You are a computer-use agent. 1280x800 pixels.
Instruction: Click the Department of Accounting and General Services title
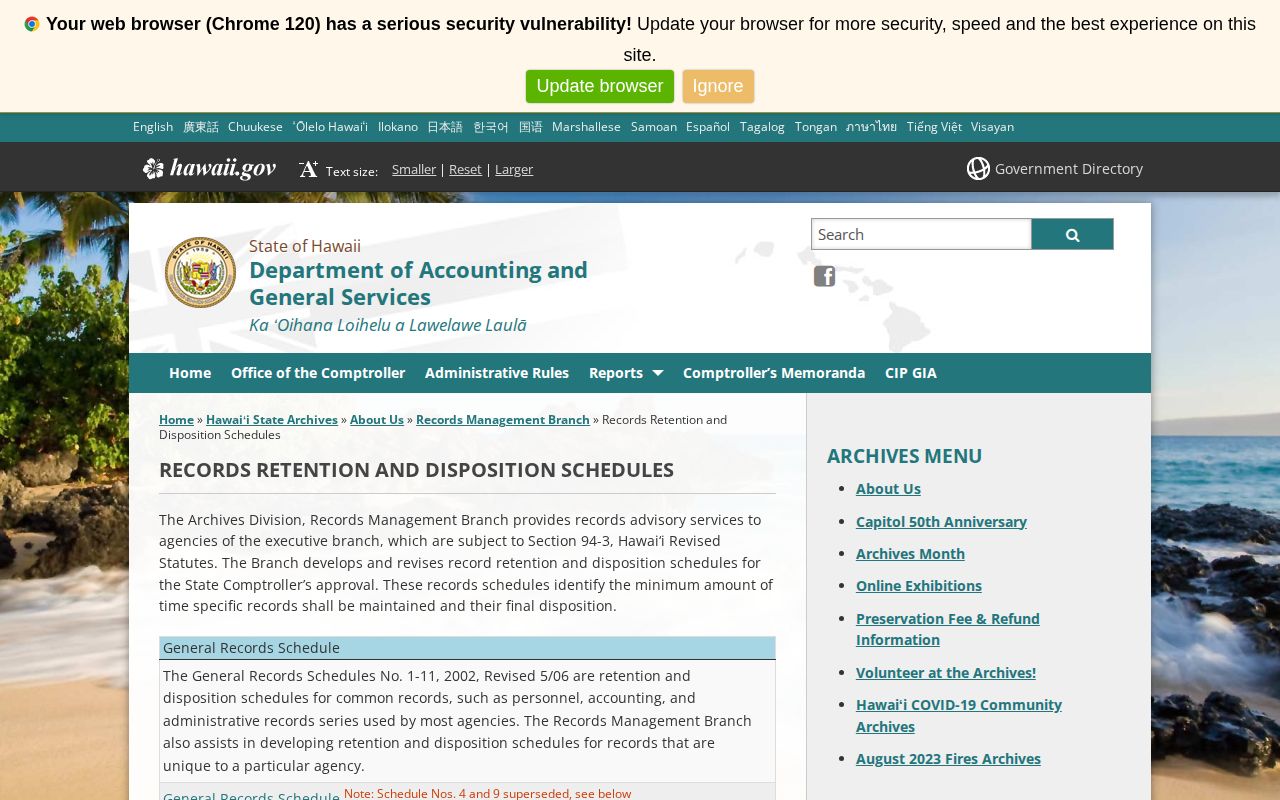point(418,283)
